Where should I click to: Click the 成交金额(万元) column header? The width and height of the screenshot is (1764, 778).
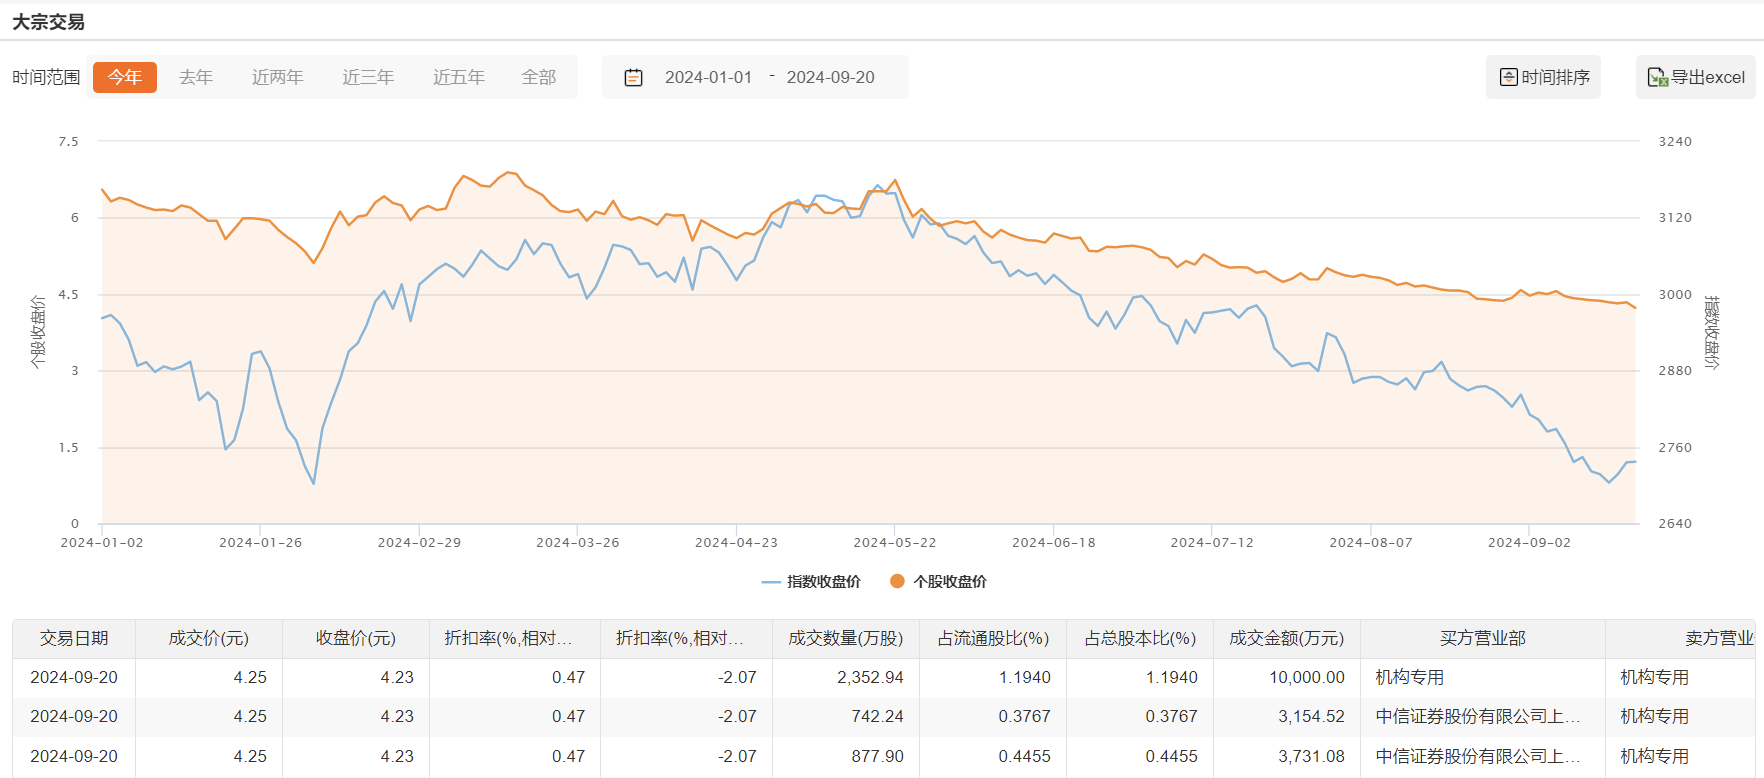1286,638
